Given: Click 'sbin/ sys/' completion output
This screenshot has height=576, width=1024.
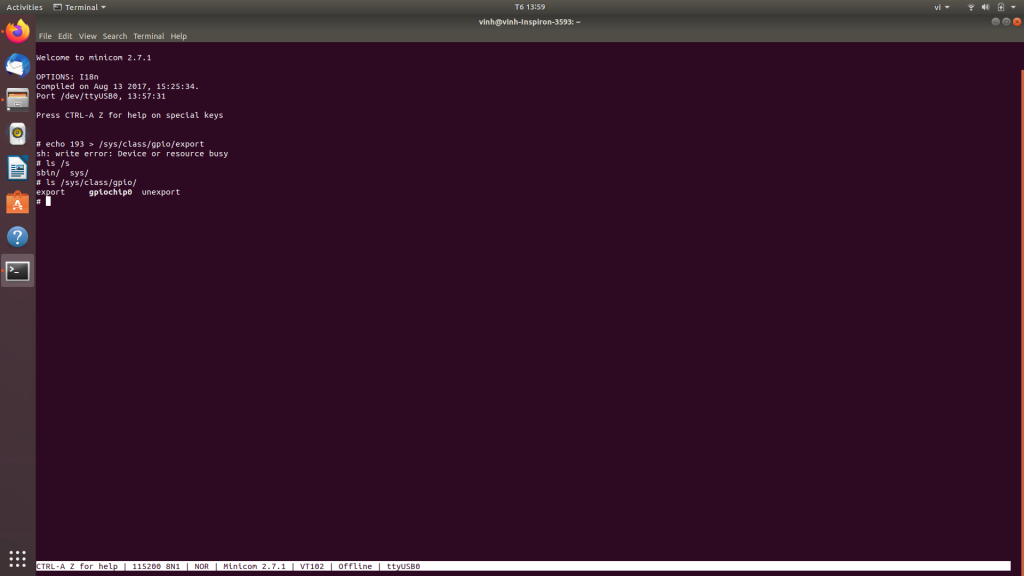Looking at the screenshot, I should [62, 173].
